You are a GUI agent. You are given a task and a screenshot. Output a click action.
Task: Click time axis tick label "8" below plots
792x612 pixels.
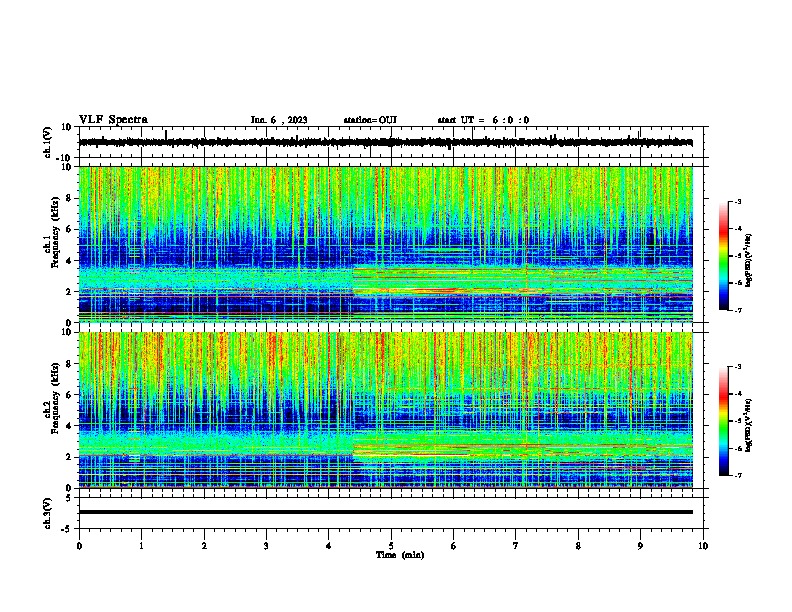tap(578, 546)
